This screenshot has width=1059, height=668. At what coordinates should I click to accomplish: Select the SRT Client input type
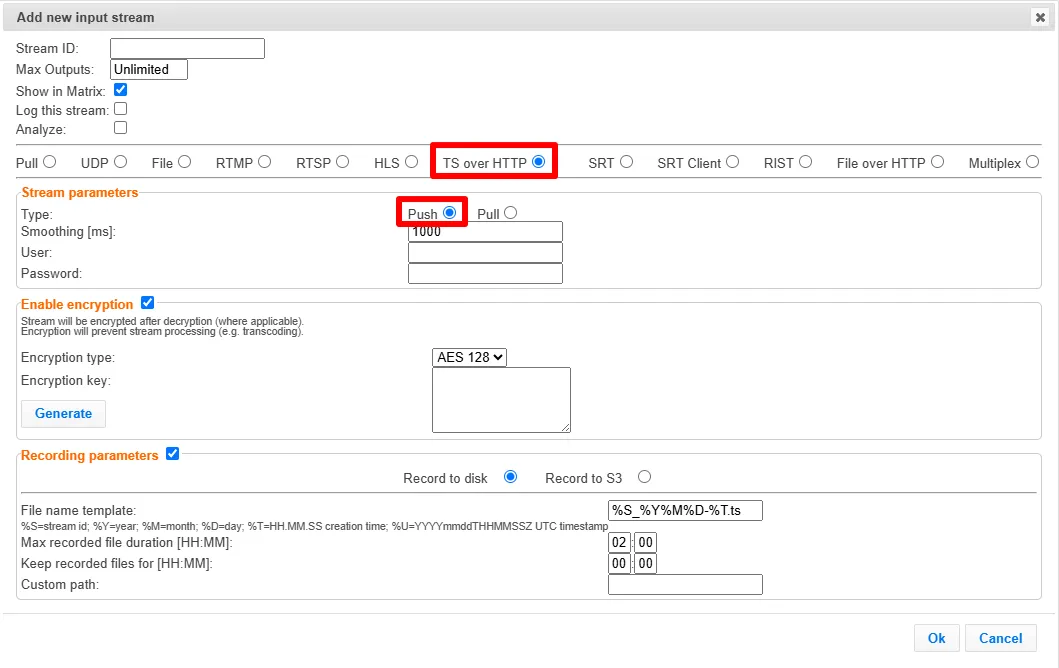coord(732,162)
